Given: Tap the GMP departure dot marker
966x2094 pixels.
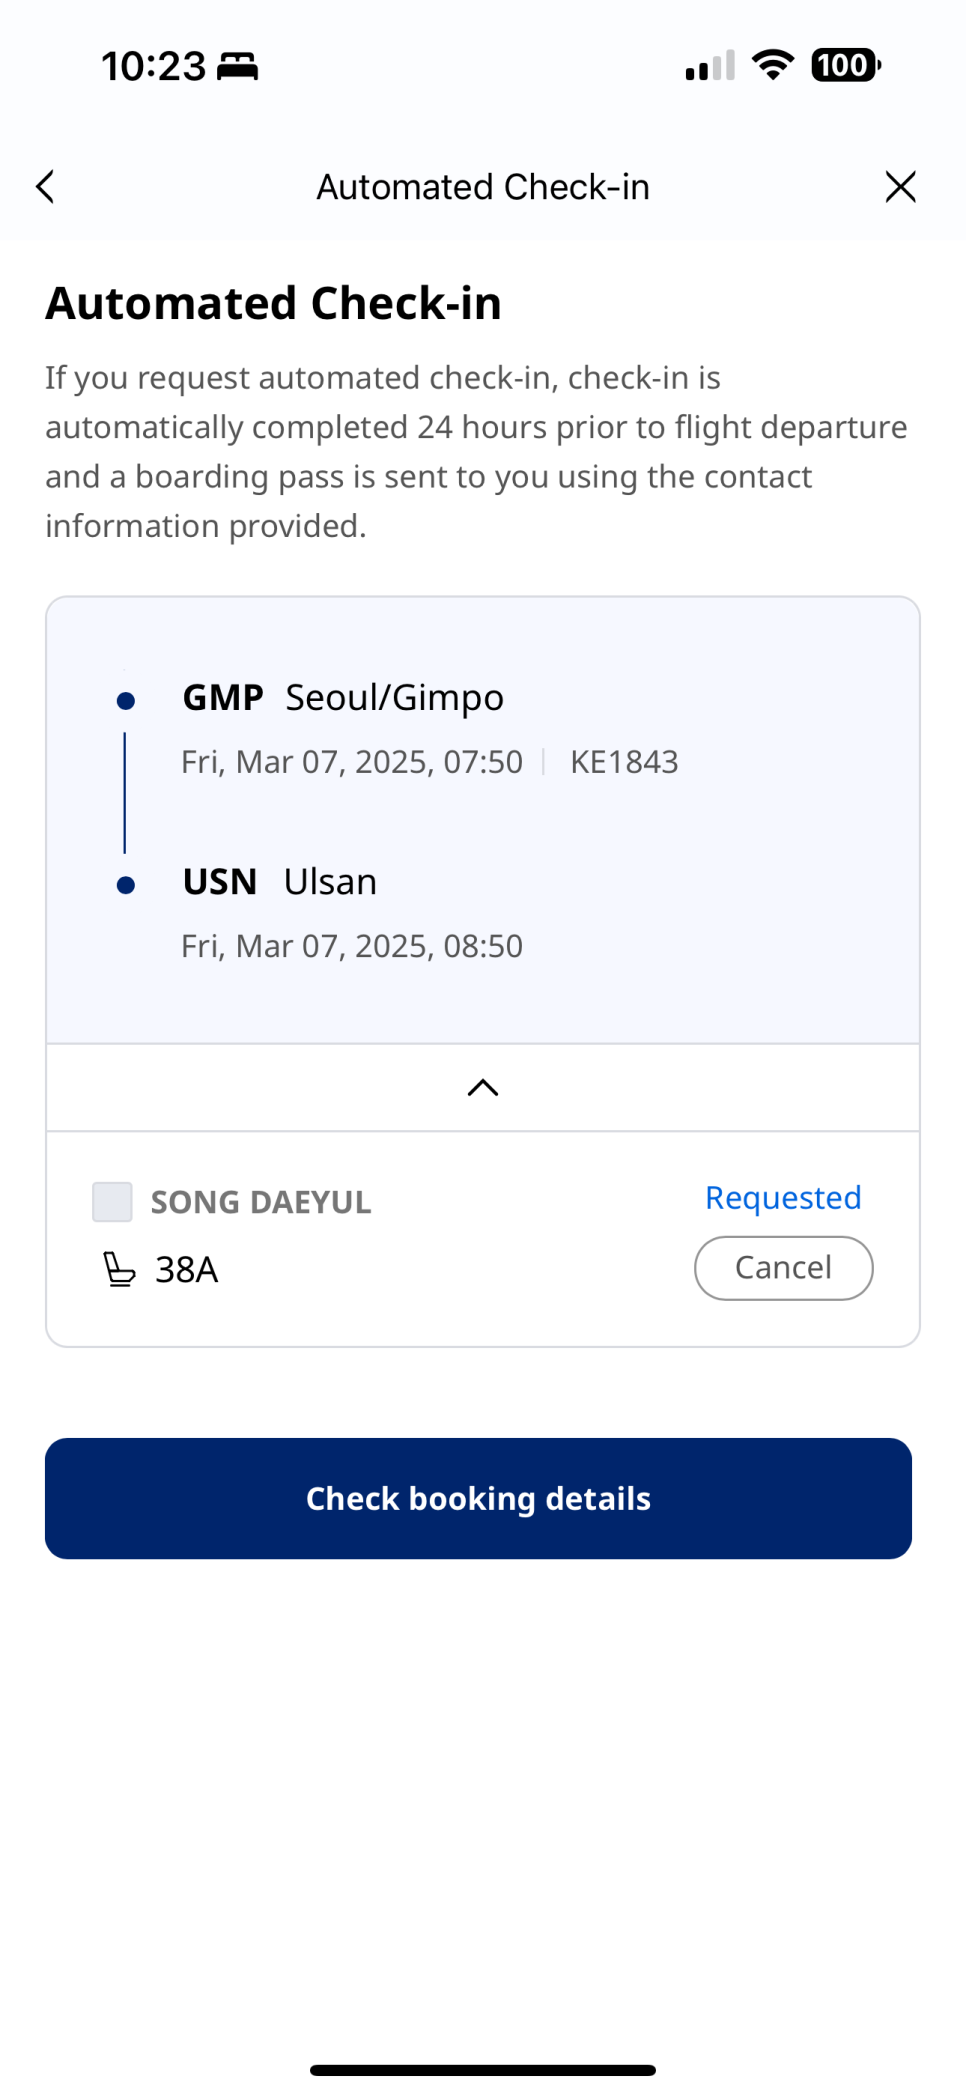Looking at the screenshot, I should point(126,701).
